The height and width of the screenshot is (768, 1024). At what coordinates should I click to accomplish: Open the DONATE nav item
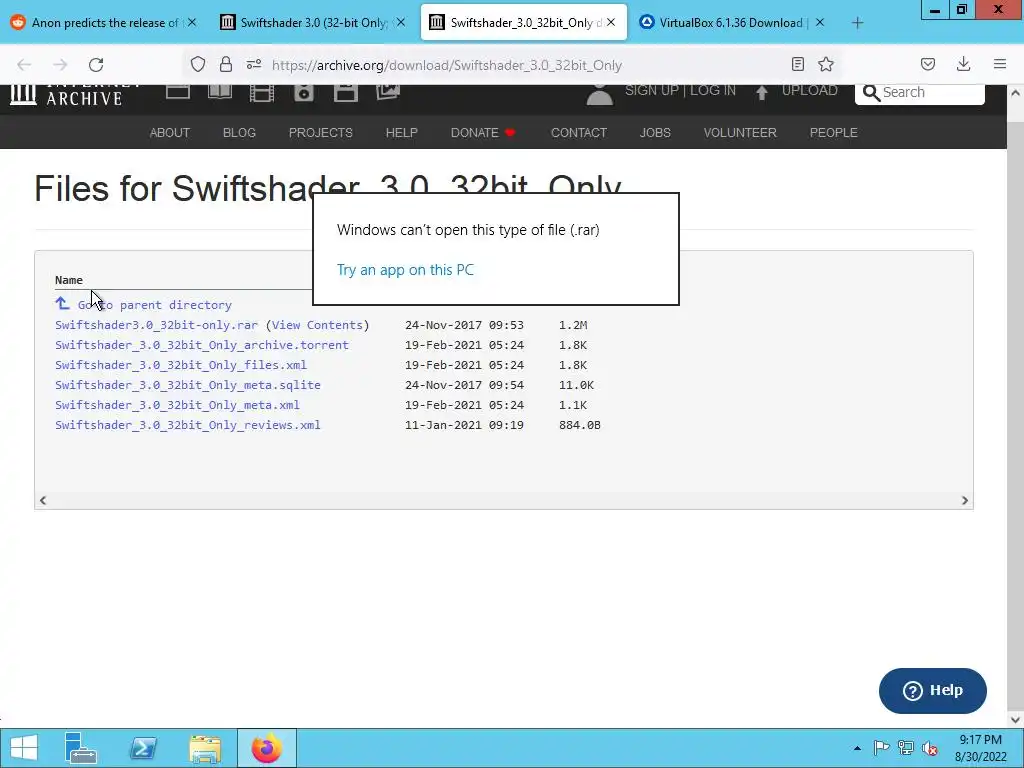[x=483, y=133]
